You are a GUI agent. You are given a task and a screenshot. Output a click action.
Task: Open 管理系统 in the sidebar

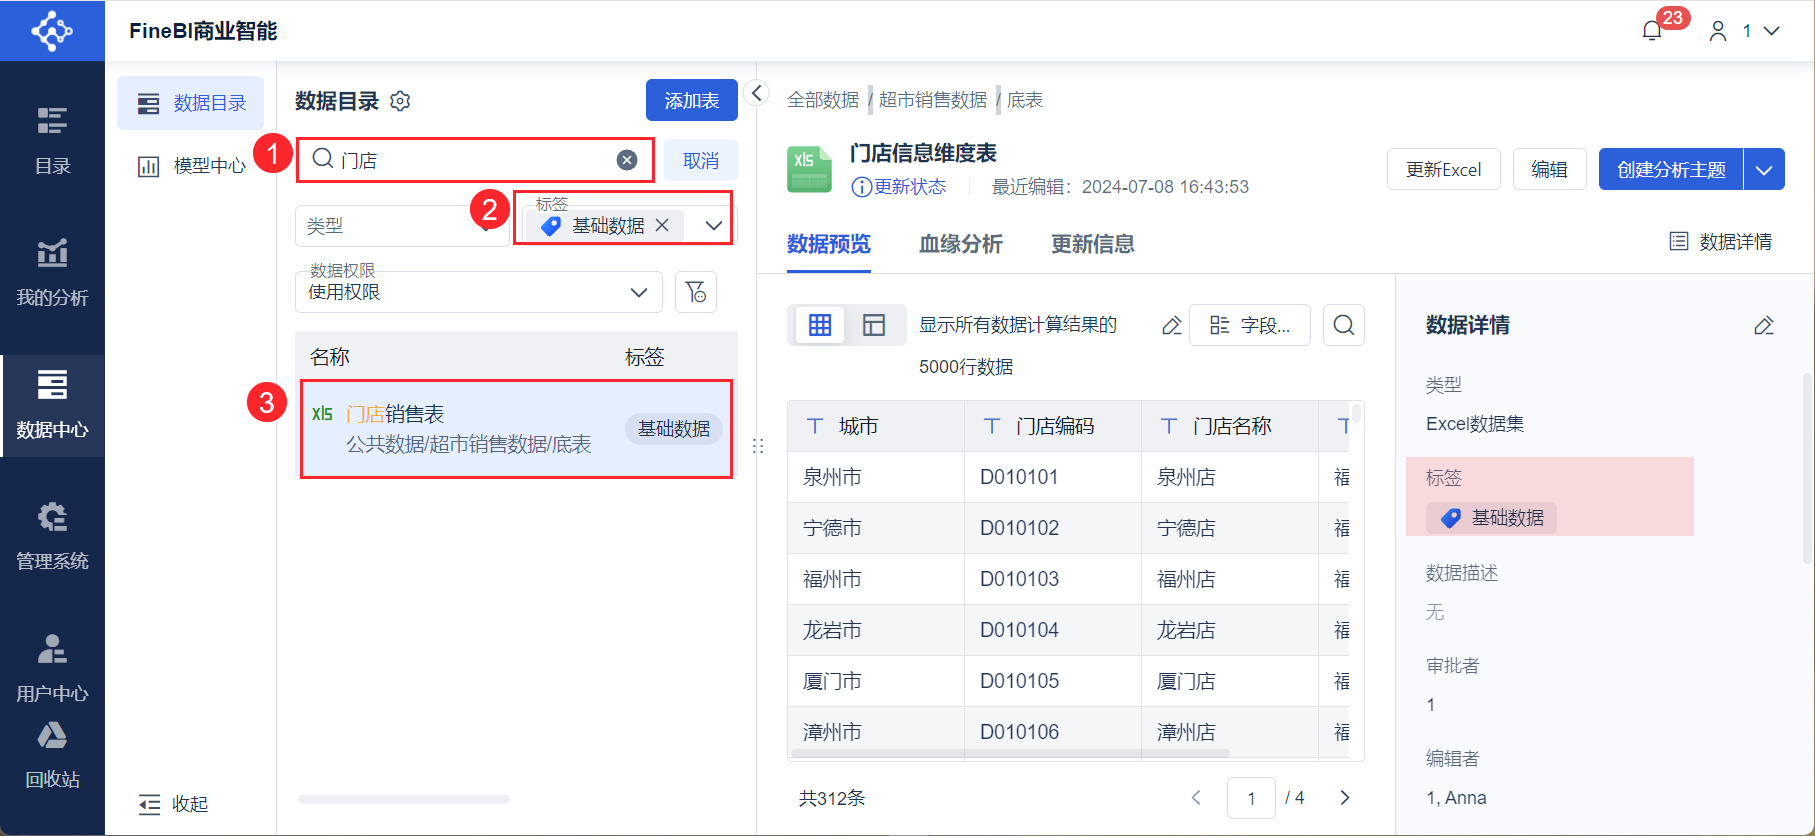52,536
